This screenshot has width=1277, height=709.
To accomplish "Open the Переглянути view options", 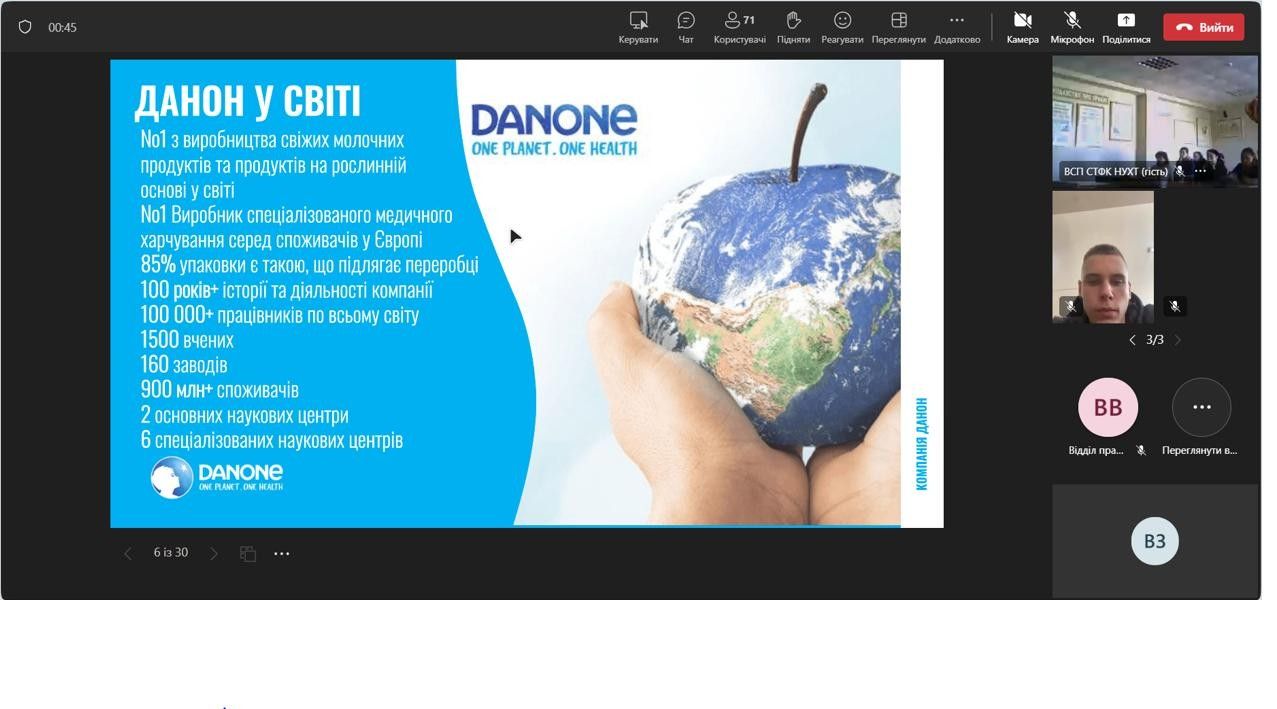I will pyautogui.click(x=898, y=27).
